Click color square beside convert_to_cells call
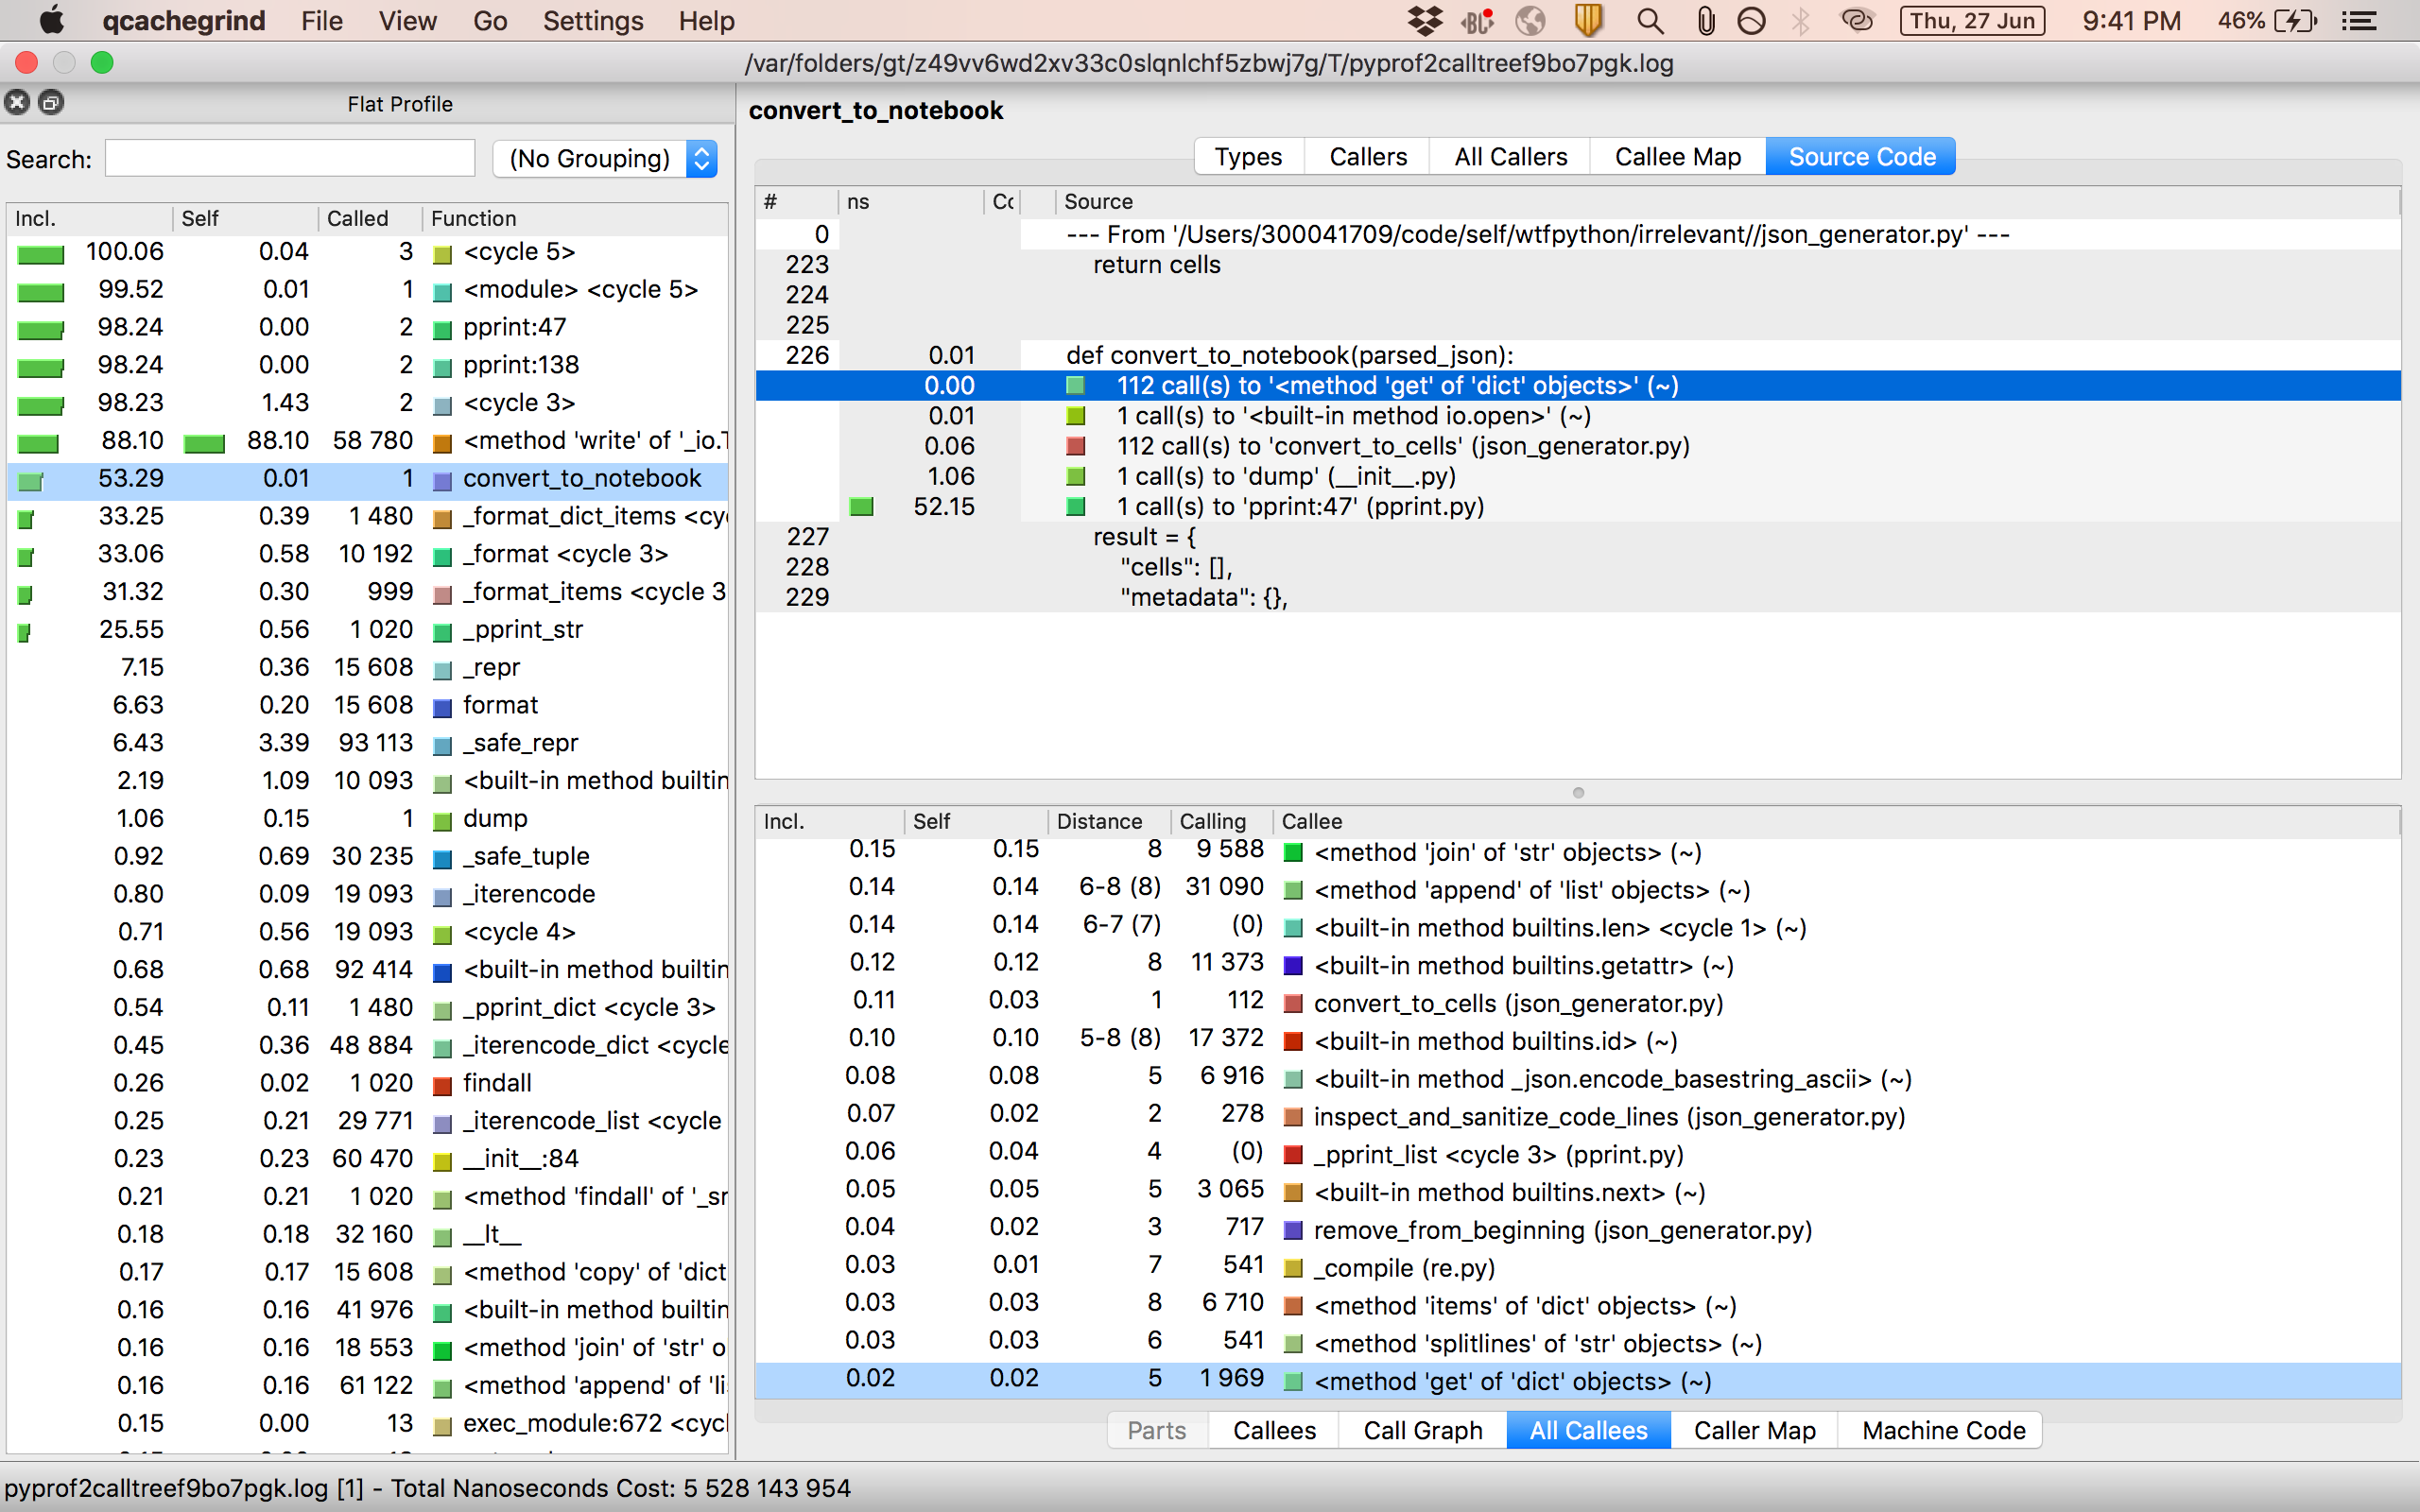This screenshot has width=2420, height=1512. click(1076, 446)
